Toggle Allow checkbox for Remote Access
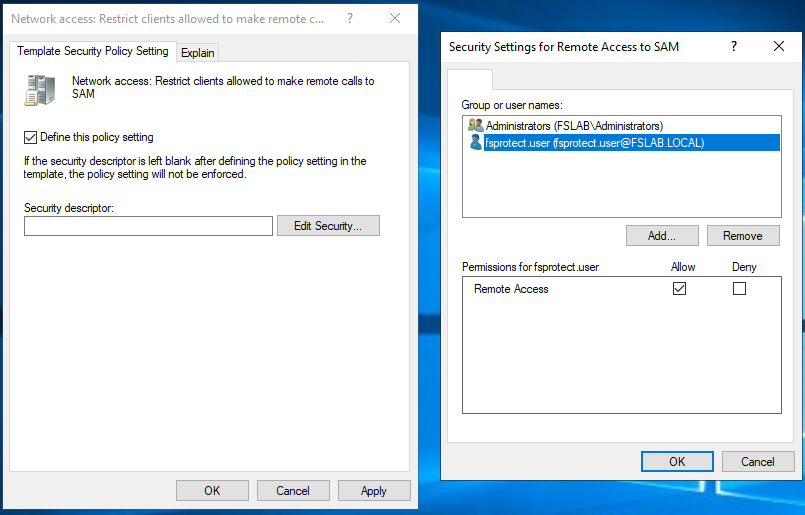Screen dimensions: 805x515 tap(680, 289)
